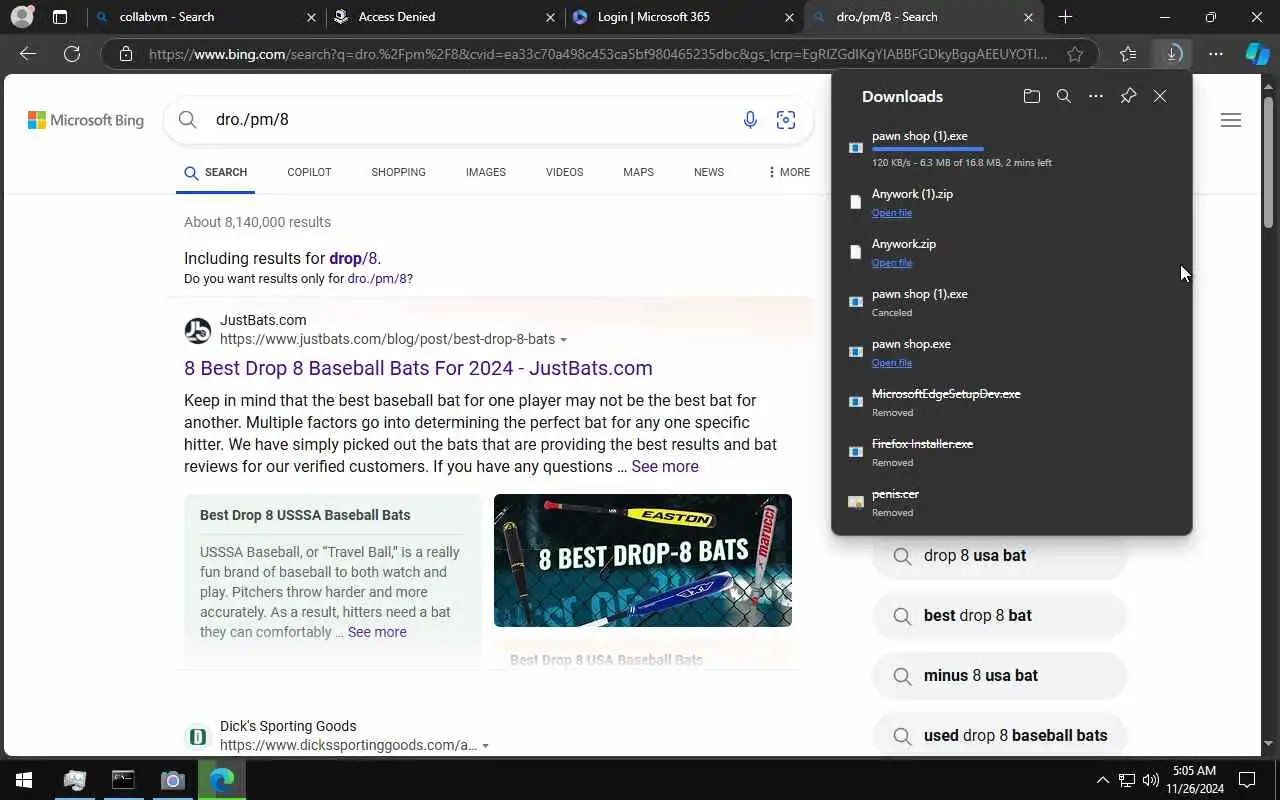Open the Windows Start menu
1280x800 pixels.
pos(24,780)
